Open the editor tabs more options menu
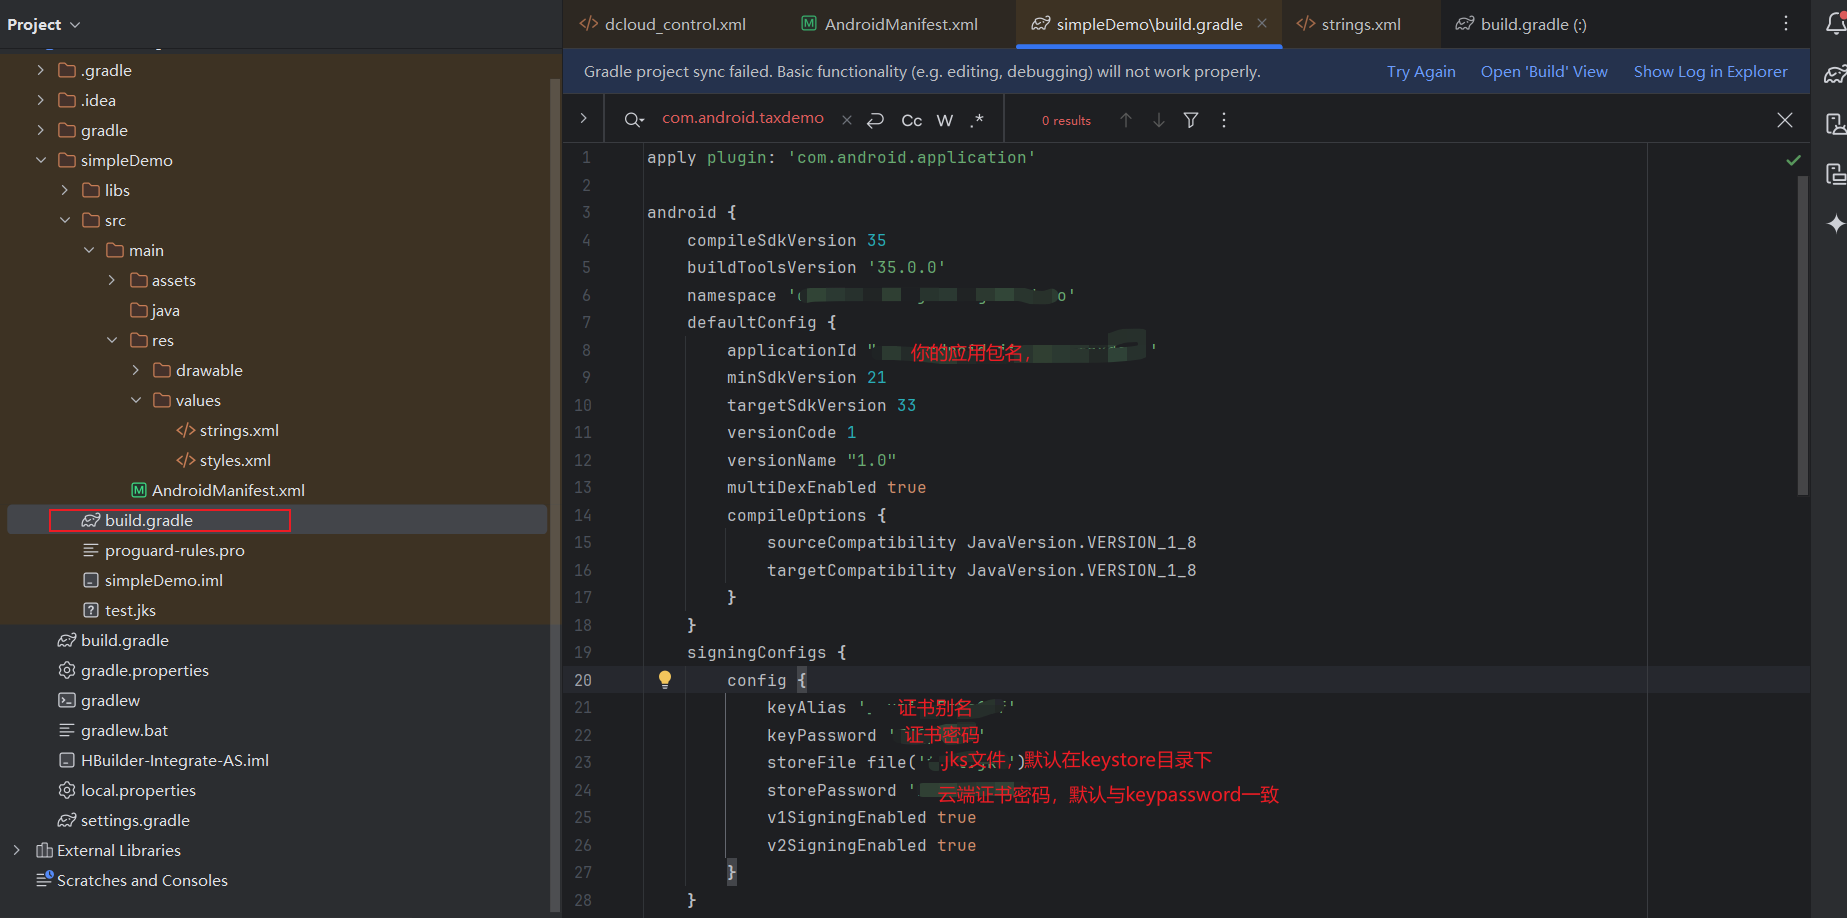 point(1786,23)
